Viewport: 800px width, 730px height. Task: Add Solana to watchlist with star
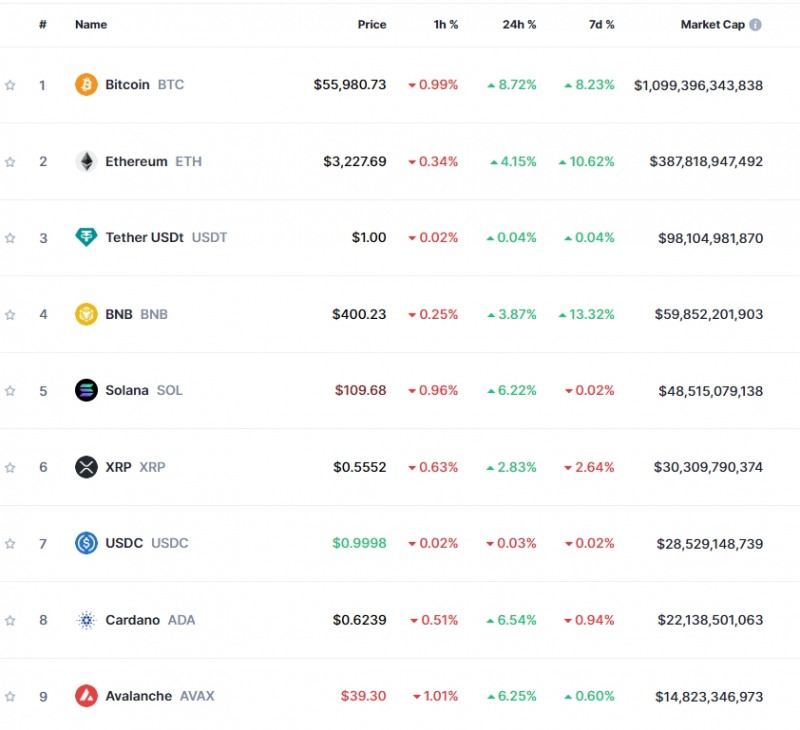point(10,391)
